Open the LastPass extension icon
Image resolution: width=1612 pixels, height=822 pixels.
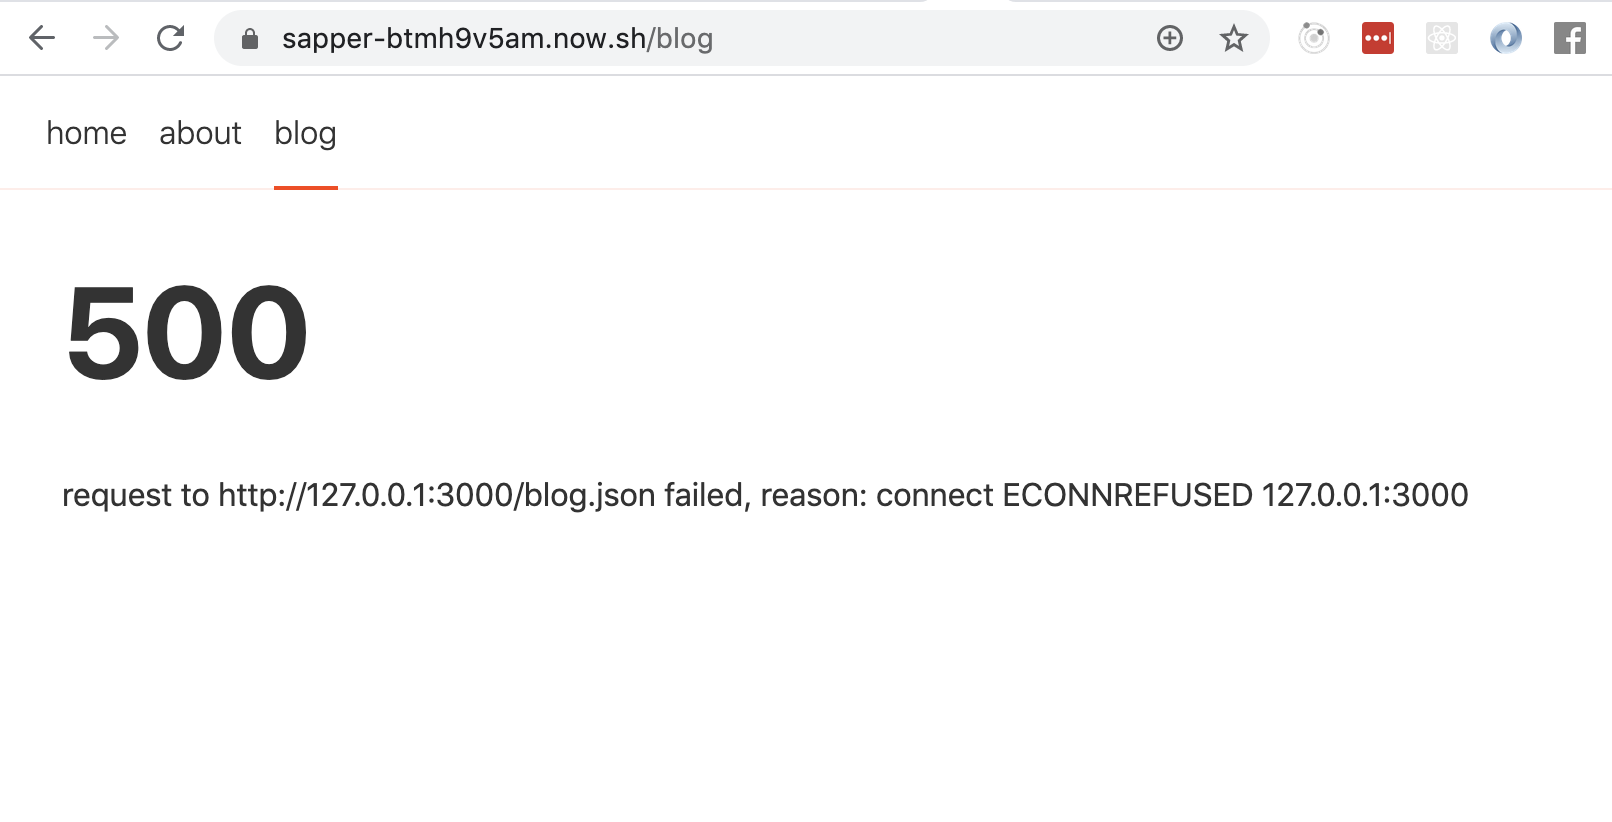click(x=1377, y=38)
